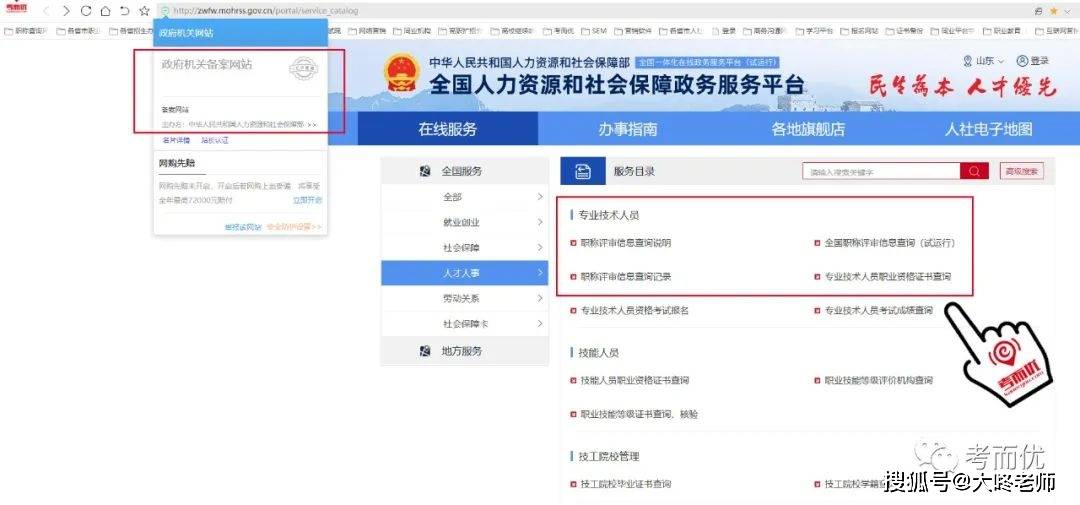Click the orange 安全防护设置 link in popup

(x=294, y=227)
